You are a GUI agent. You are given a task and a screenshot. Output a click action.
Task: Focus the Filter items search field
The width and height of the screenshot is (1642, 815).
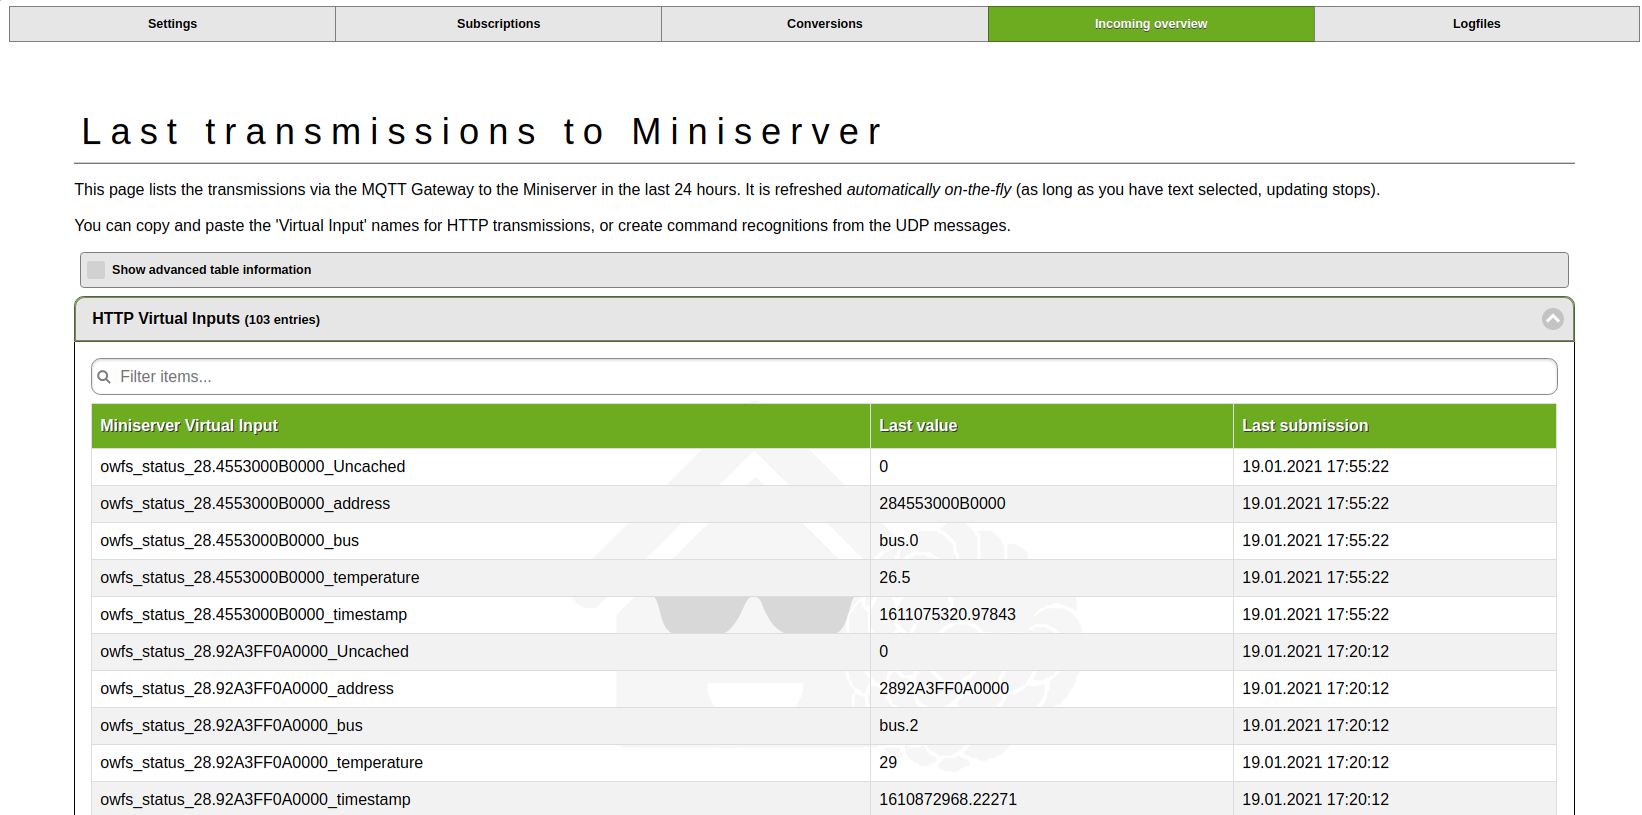[824, 377]
